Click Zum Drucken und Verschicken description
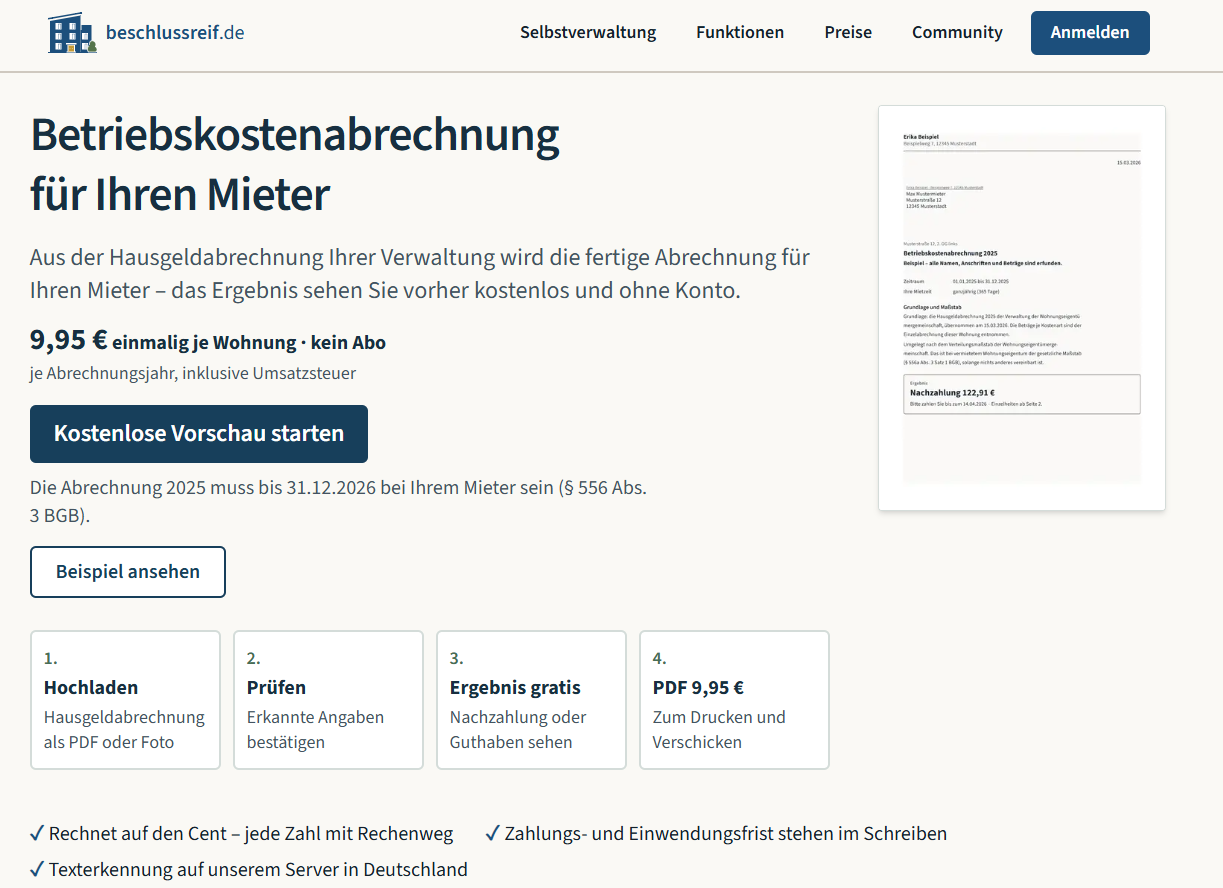 (x=719, y=729)
